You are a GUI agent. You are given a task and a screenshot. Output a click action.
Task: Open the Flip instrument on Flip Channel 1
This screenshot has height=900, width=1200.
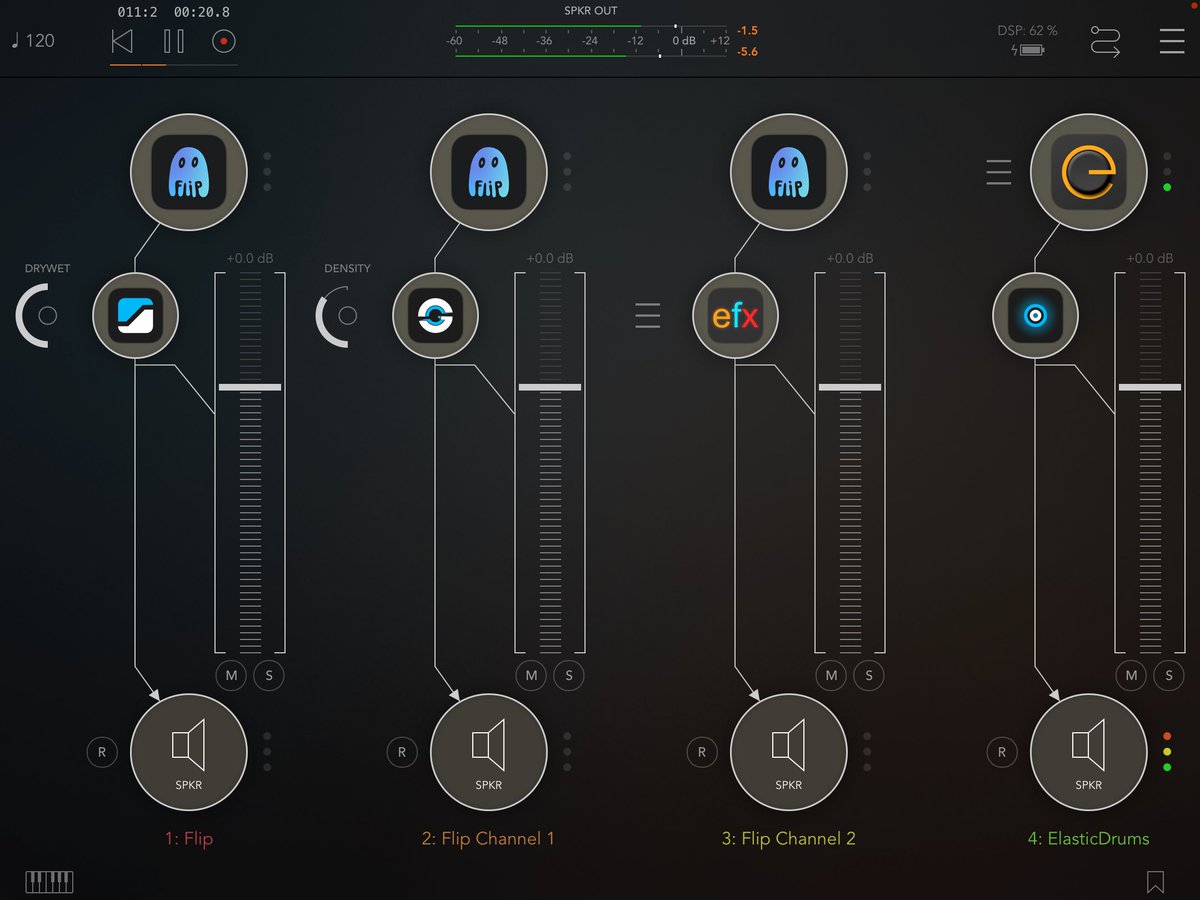pyautogui.click(x=489, y=172)
